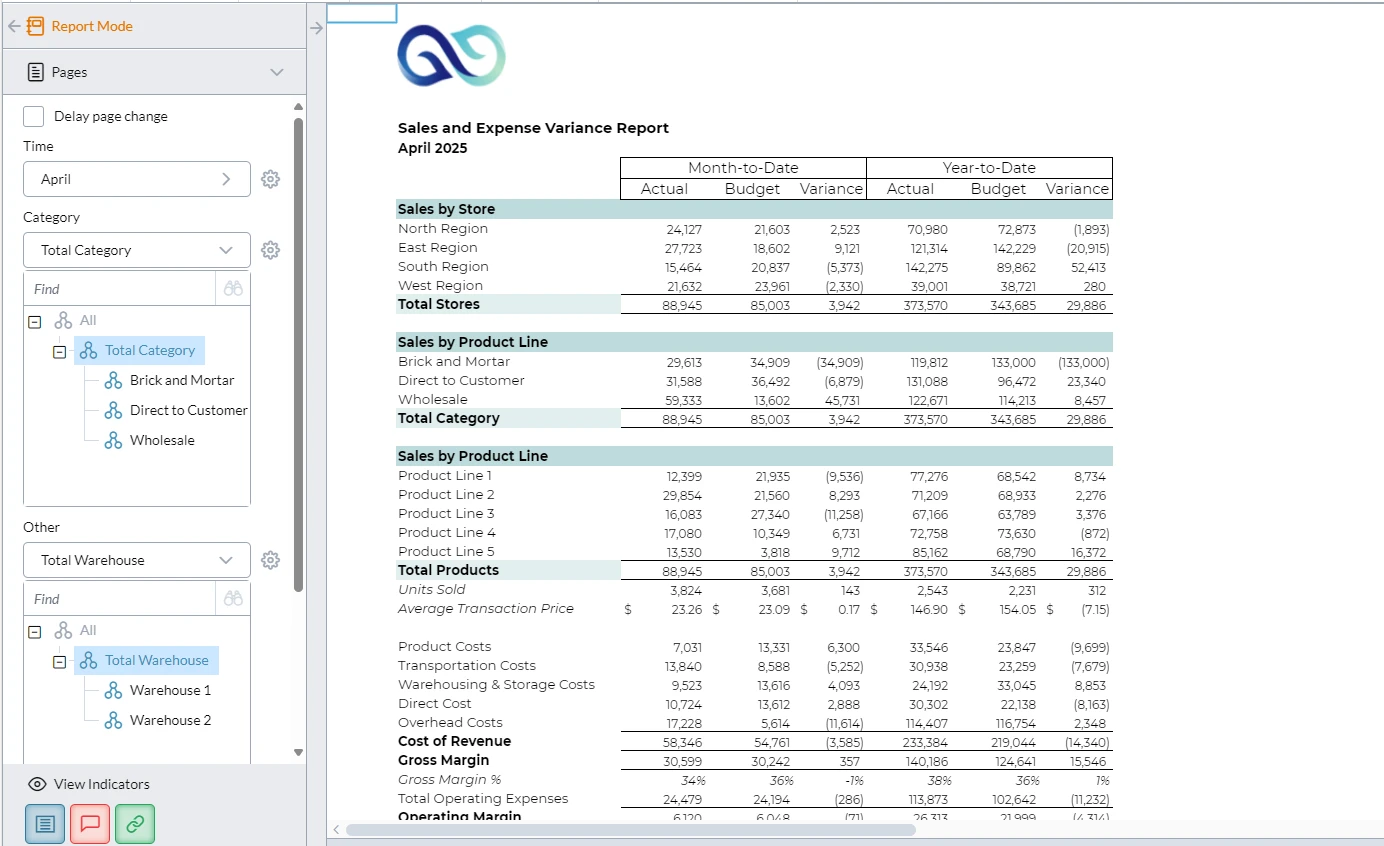Toggle the blue notes indicator button
This screenshot has width=1384, height=846.
point(44,824)
